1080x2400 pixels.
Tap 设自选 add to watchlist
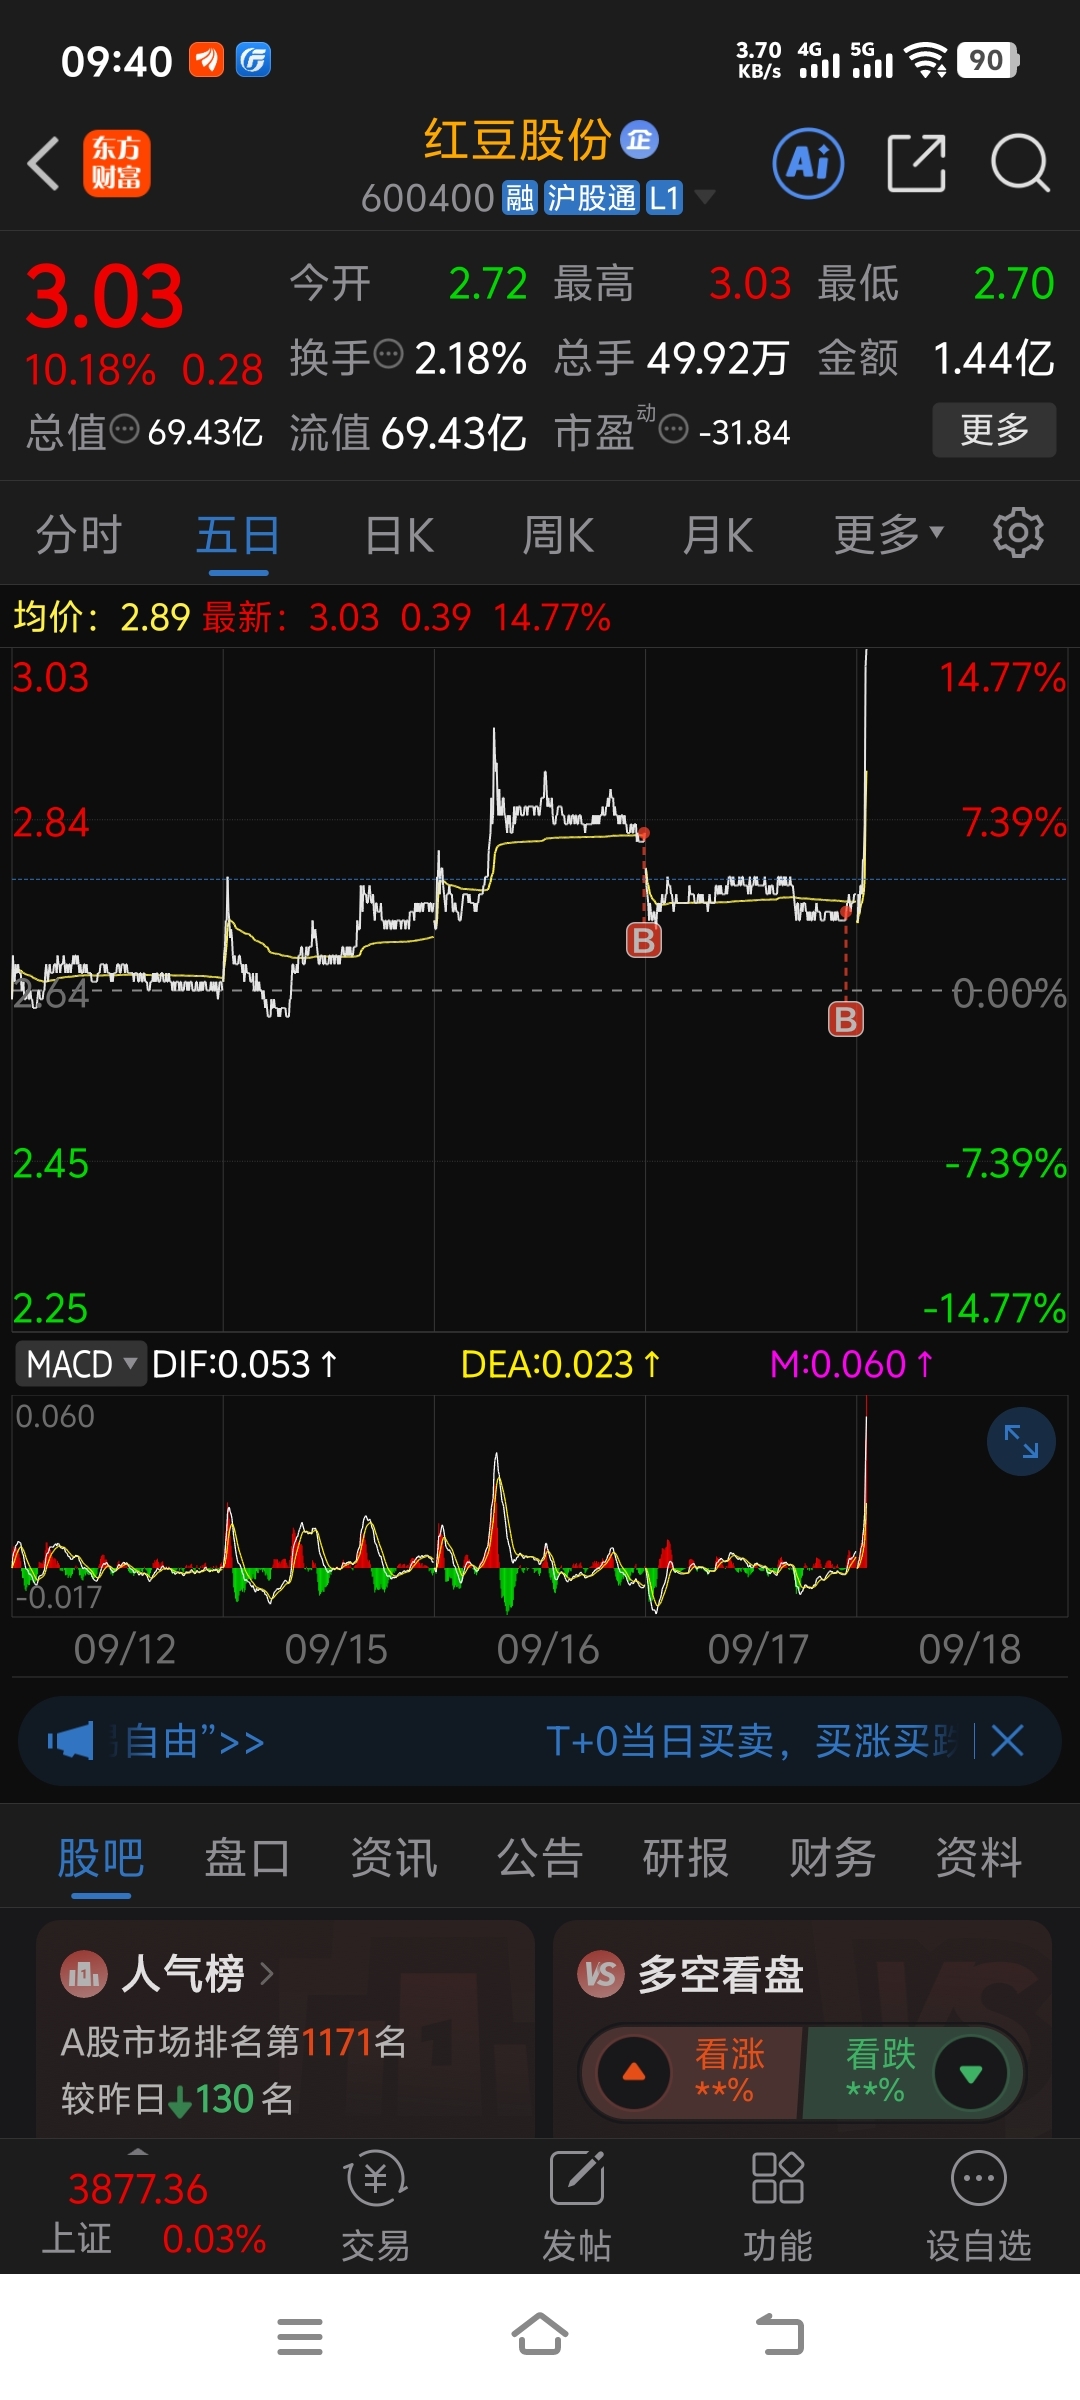pos(978,2207)
